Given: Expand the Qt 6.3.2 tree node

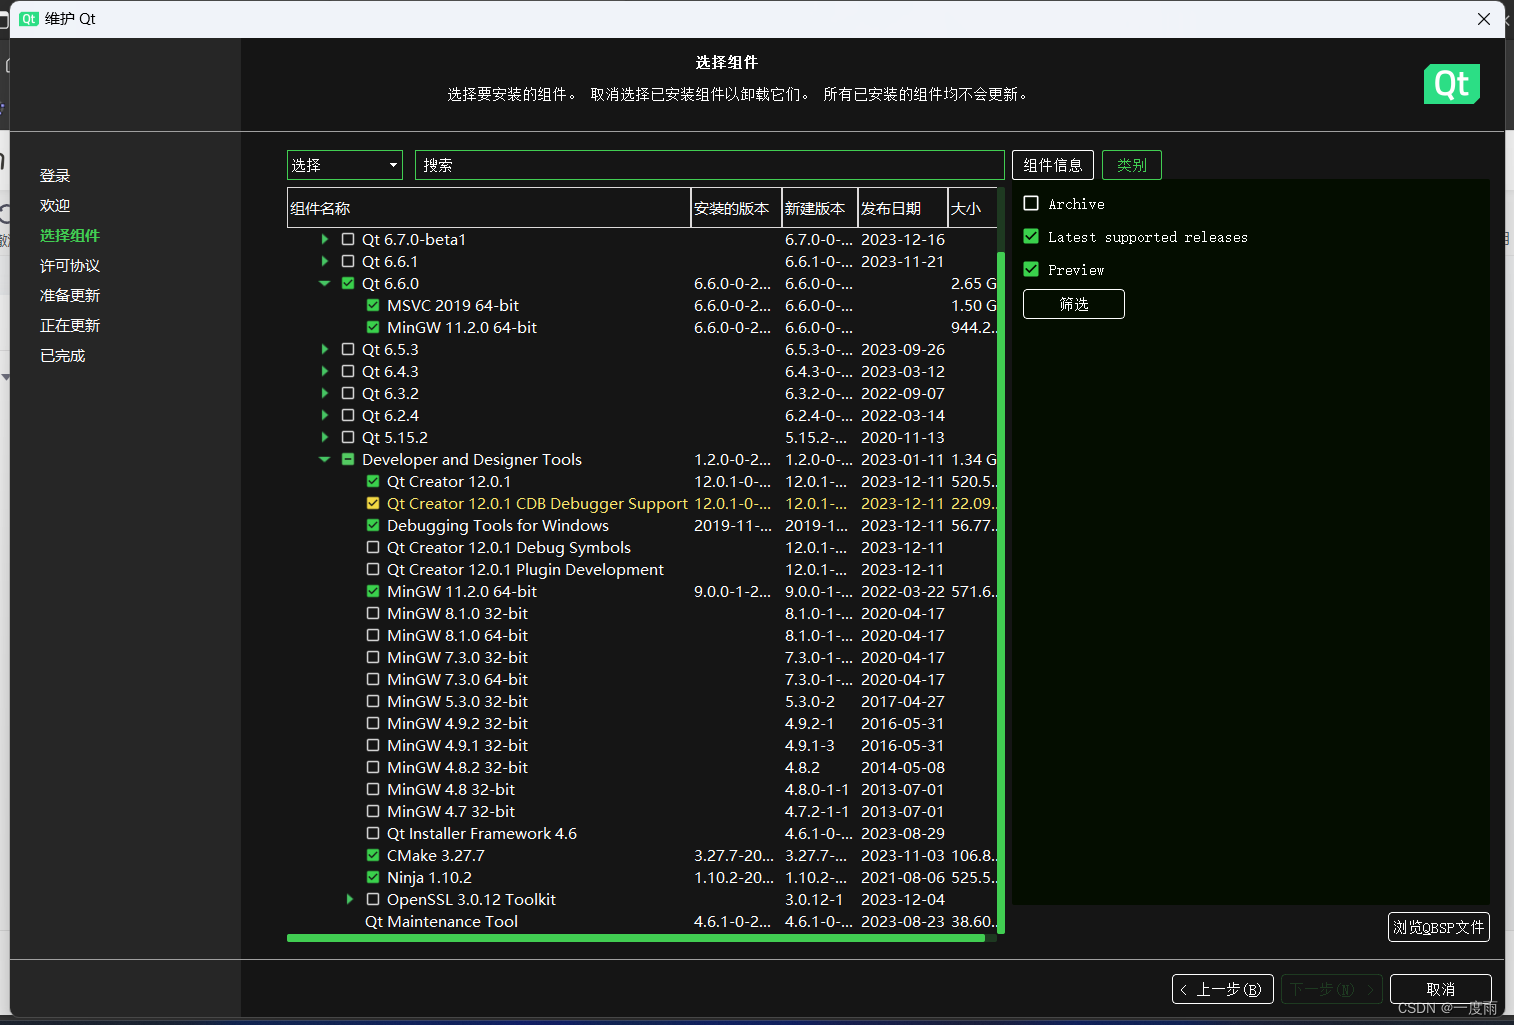Looking at the screenshot, I should 325,393.
